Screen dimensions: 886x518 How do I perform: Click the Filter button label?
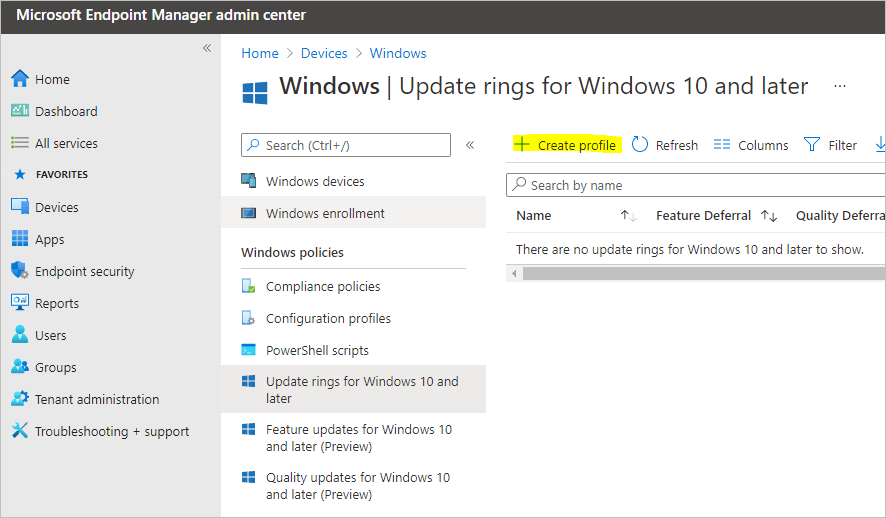(842, 145)
